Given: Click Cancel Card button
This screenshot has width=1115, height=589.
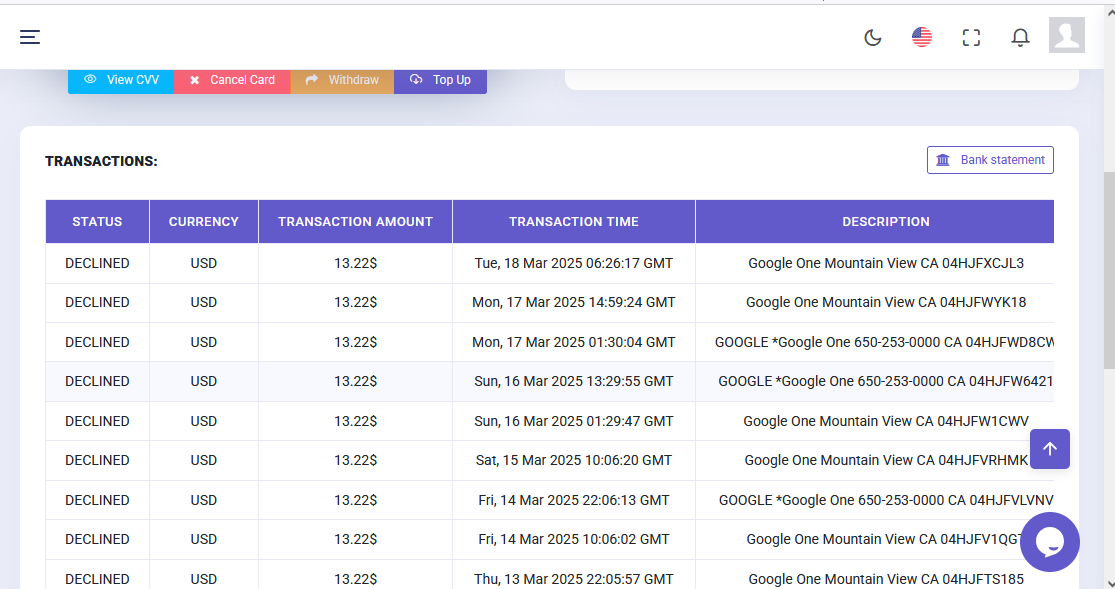Looking at the screenshot, I should coord(233,80).
